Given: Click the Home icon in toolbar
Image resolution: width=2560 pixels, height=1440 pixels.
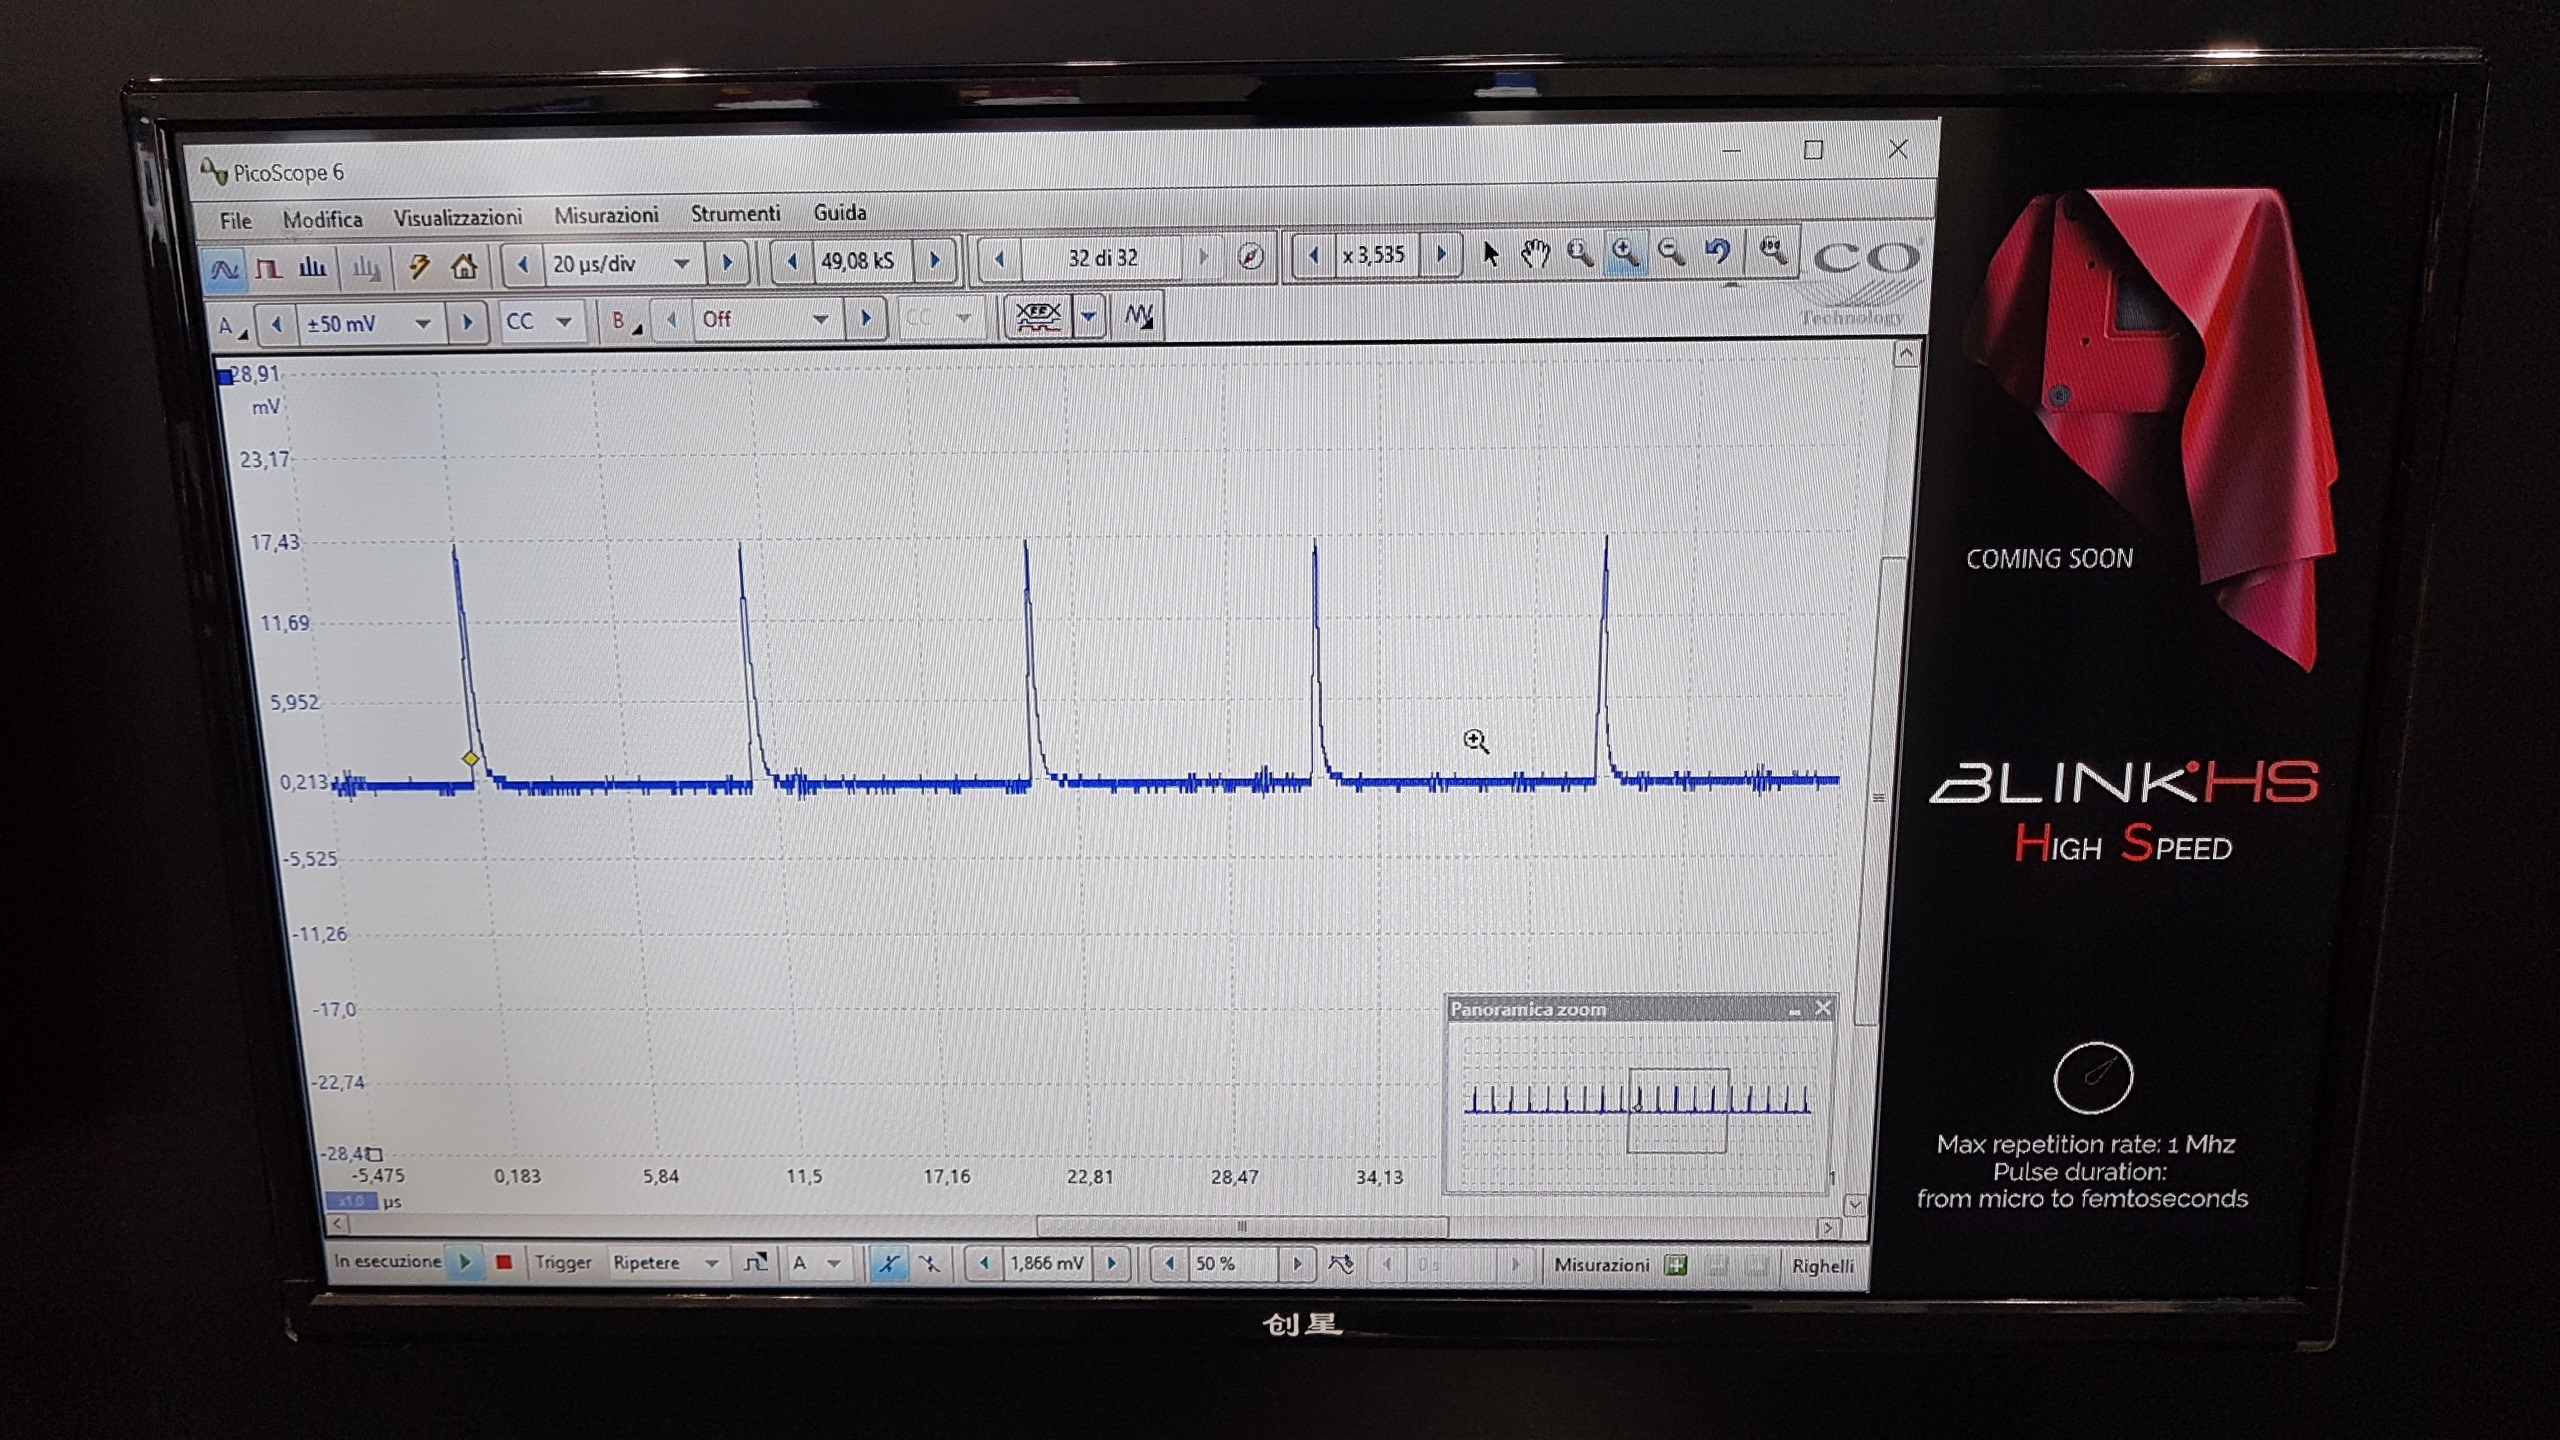Looking at the screenshot, I should pyautogui.click(x=463, y=266).
